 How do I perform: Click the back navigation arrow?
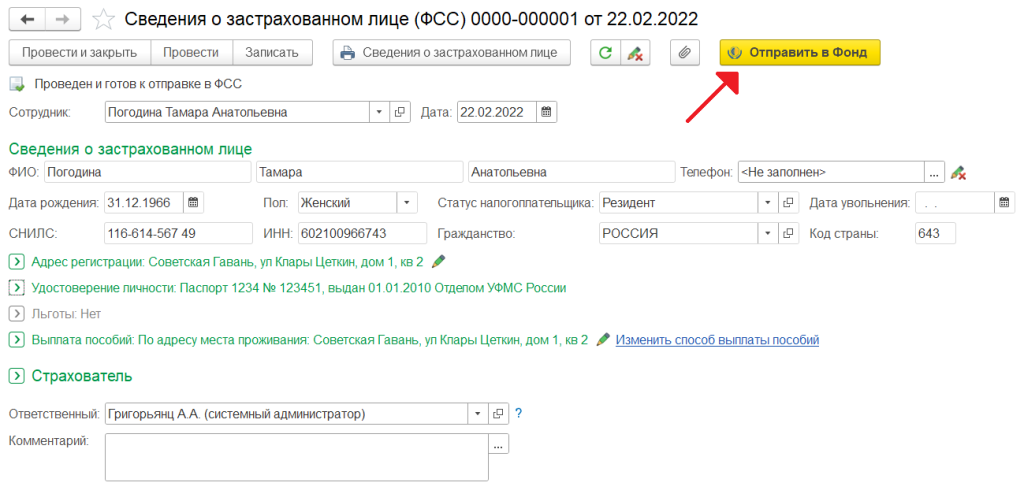point(27,20)
